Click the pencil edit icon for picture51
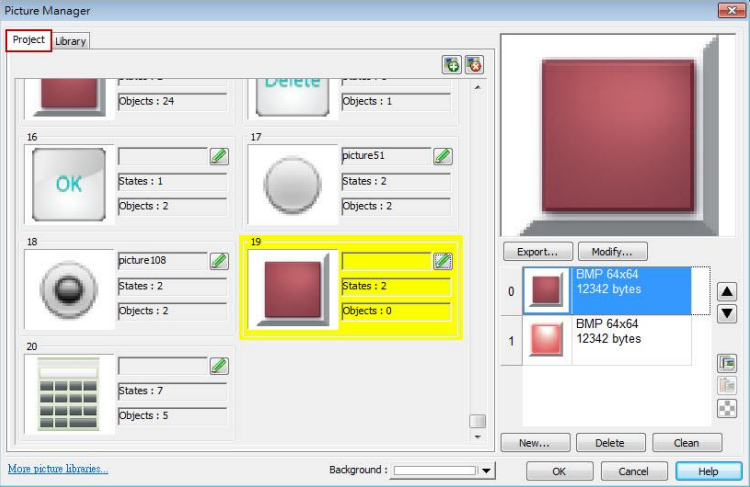The width and height of the screenshot is (750, 487). click(x=443, y=156)
